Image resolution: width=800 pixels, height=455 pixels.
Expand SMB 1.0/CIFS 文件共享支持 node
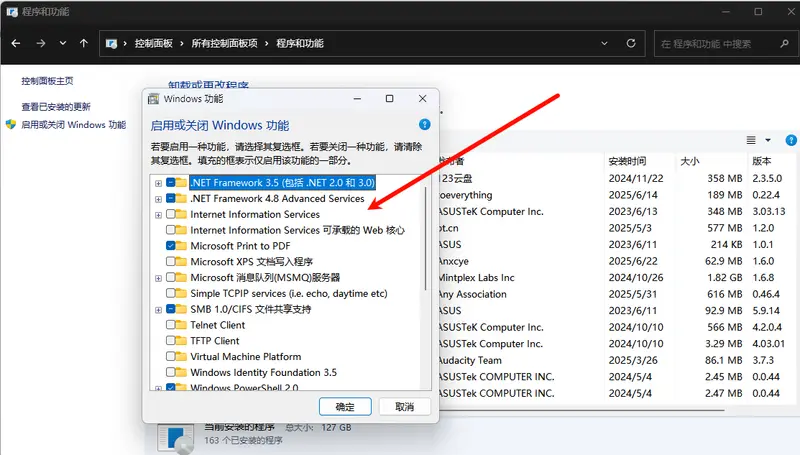[x=158, y=310]
